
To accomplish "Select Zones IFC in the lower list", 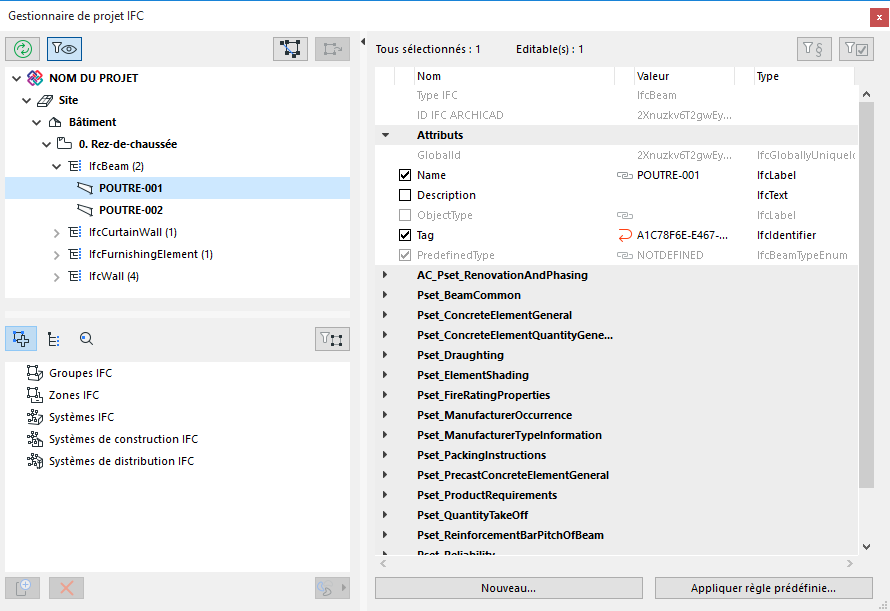I will [74, 395].
